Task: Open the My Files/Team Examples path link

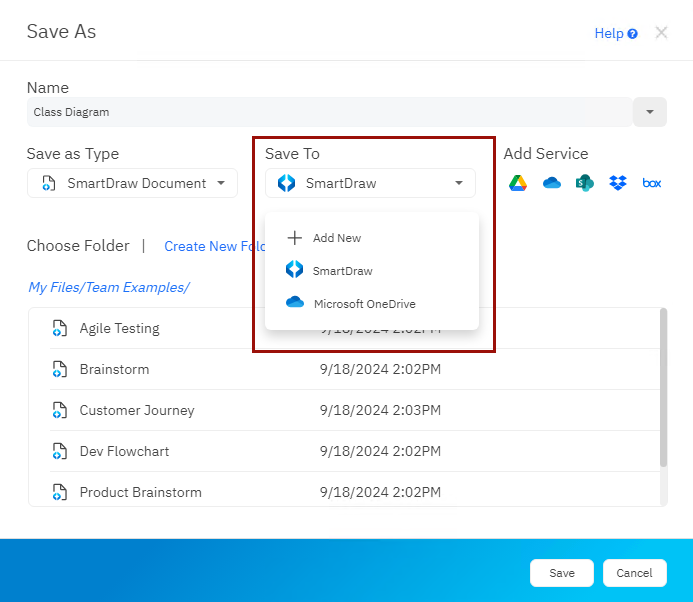Action: 108,287
